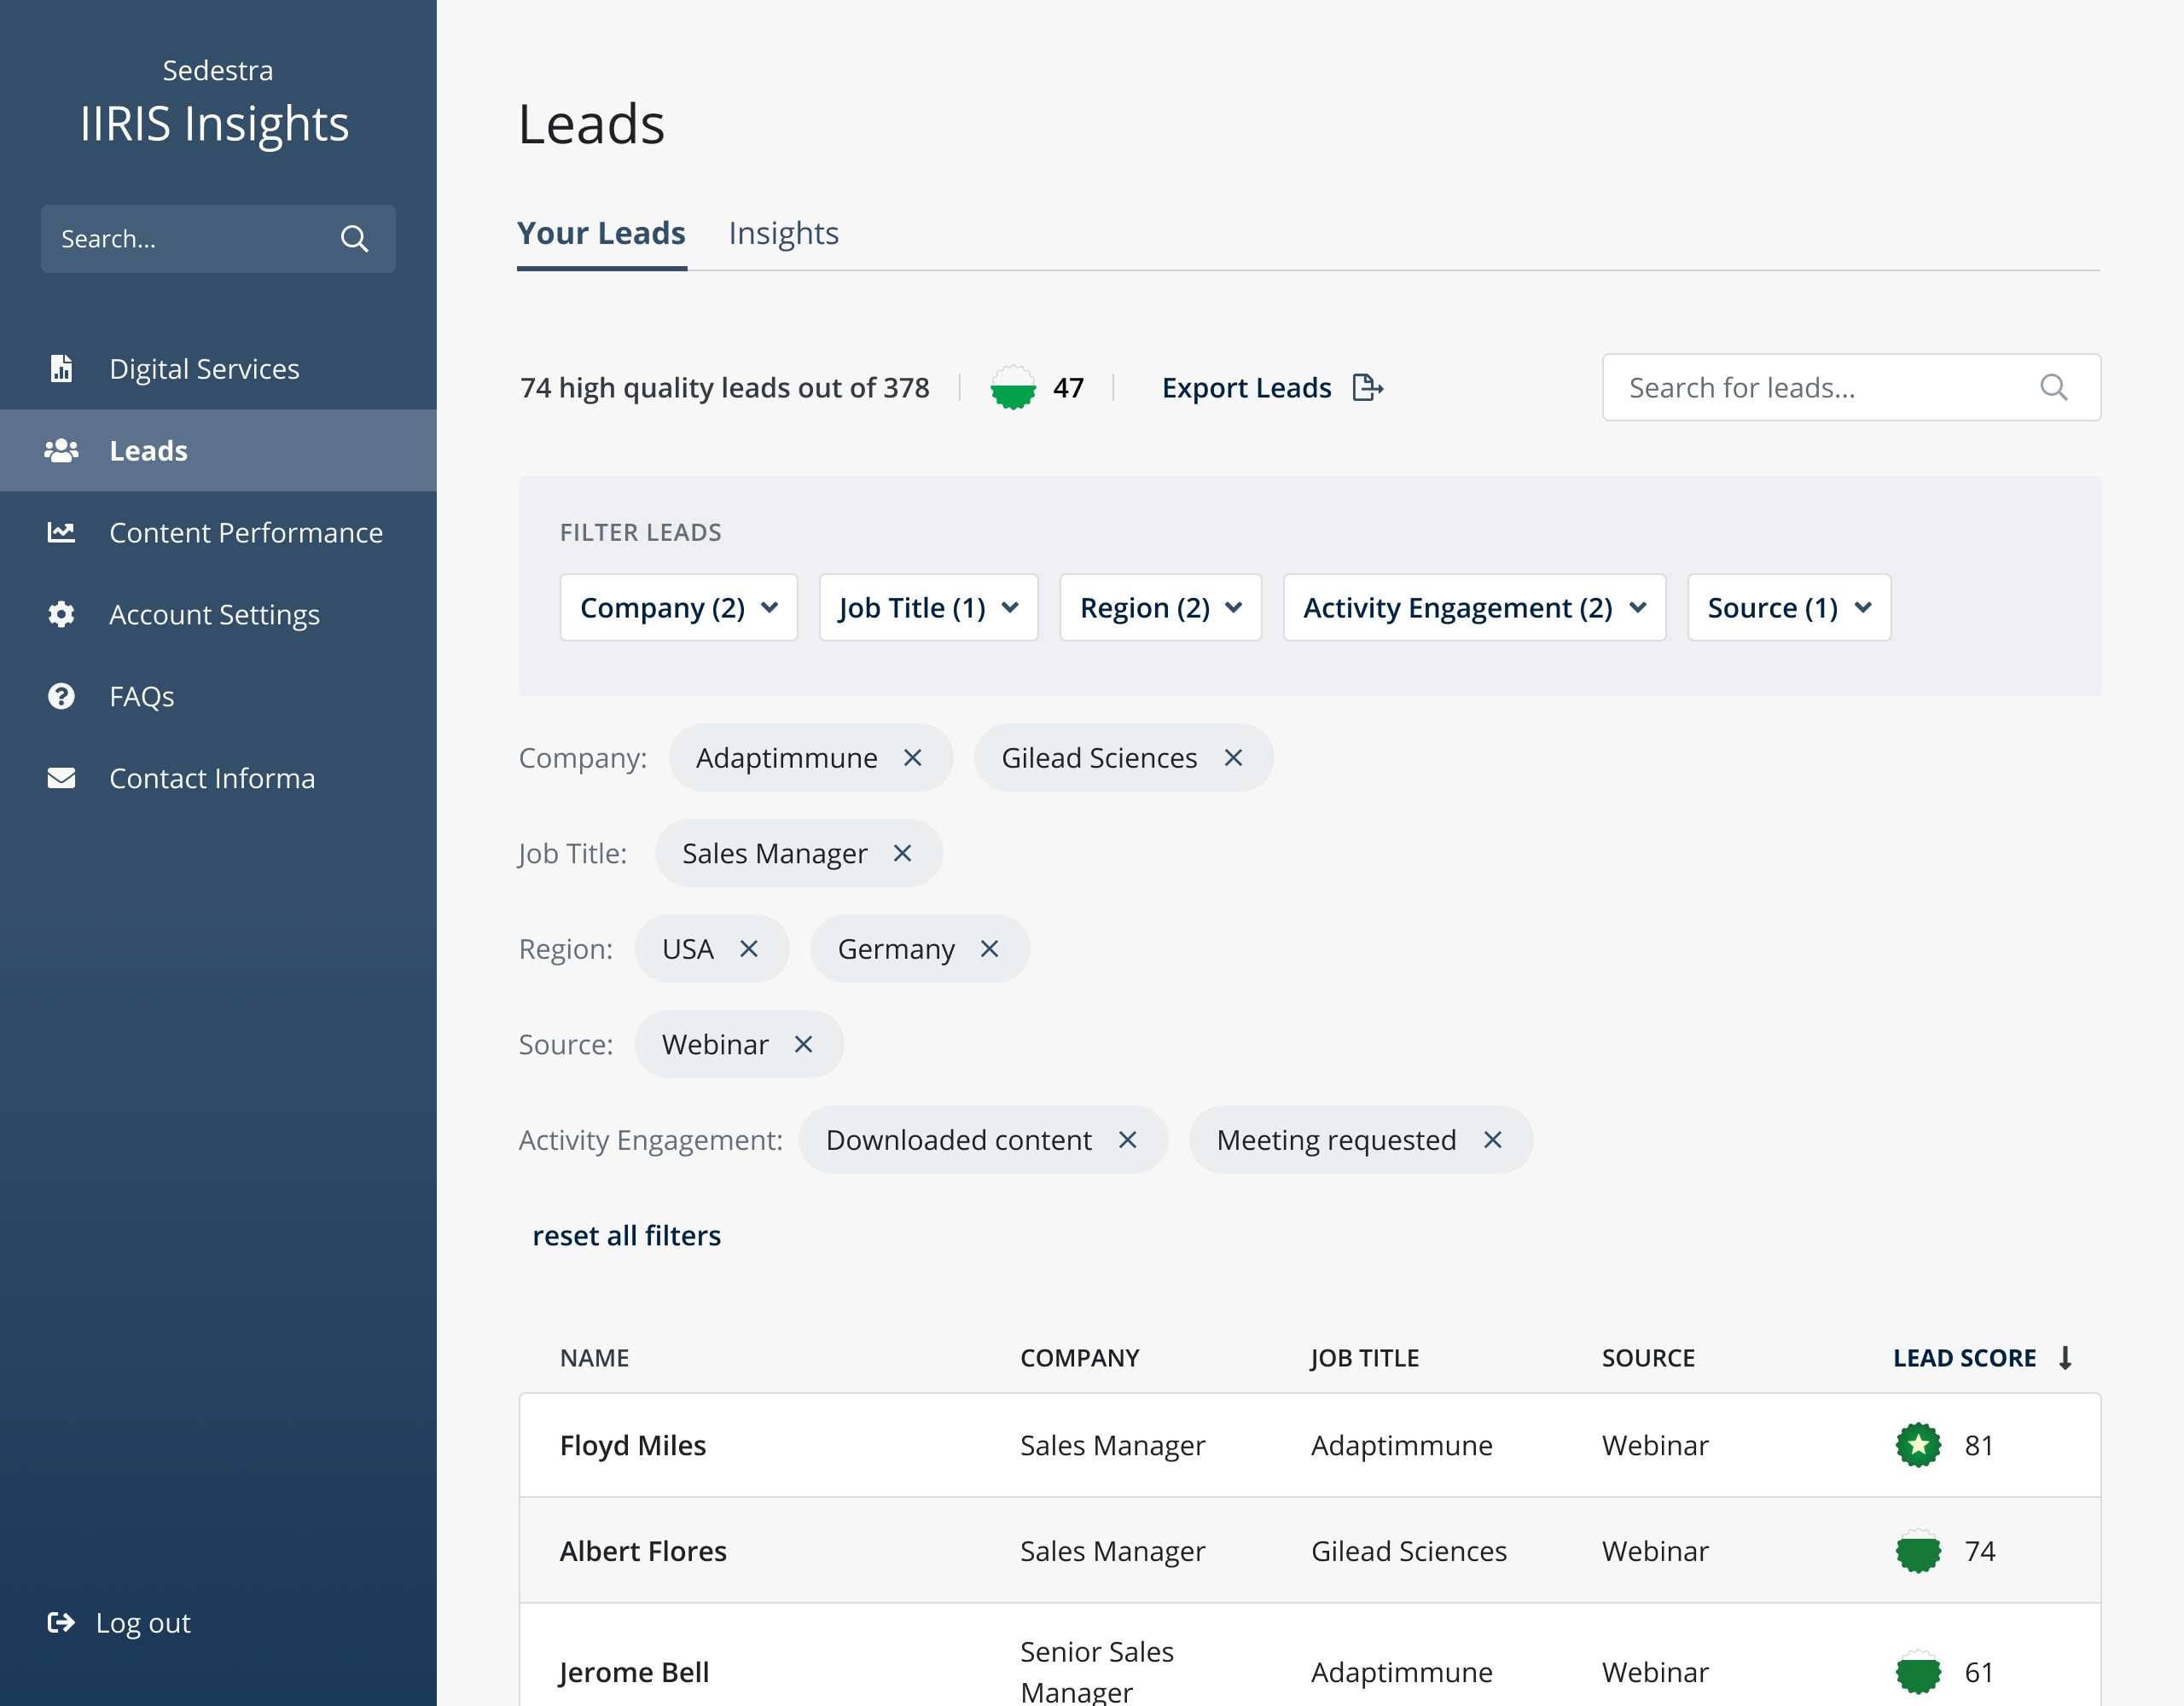
Task: Remove the Webinar source filter
Action: click(x=803, y=1044)
